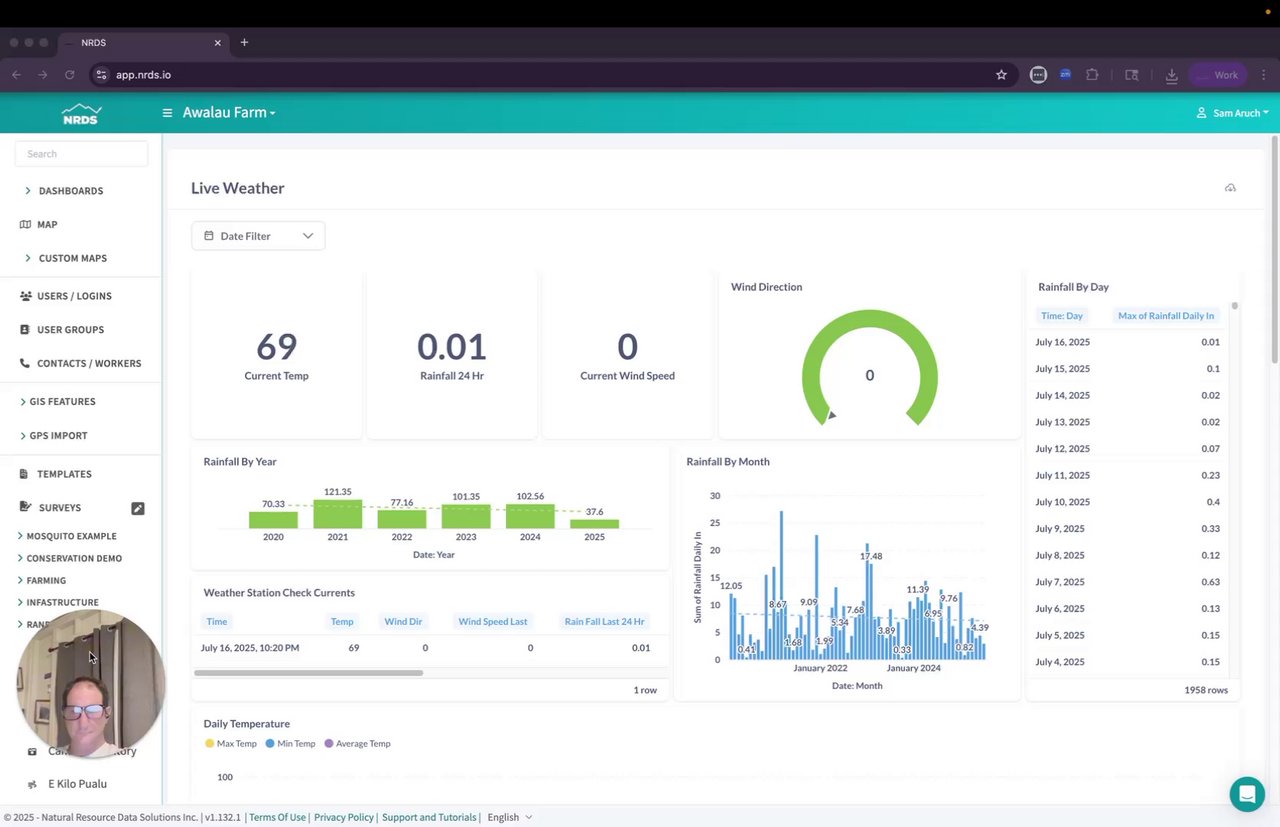Open the chat support bubble icon
1280x827 pixels.
[1247, 794]
